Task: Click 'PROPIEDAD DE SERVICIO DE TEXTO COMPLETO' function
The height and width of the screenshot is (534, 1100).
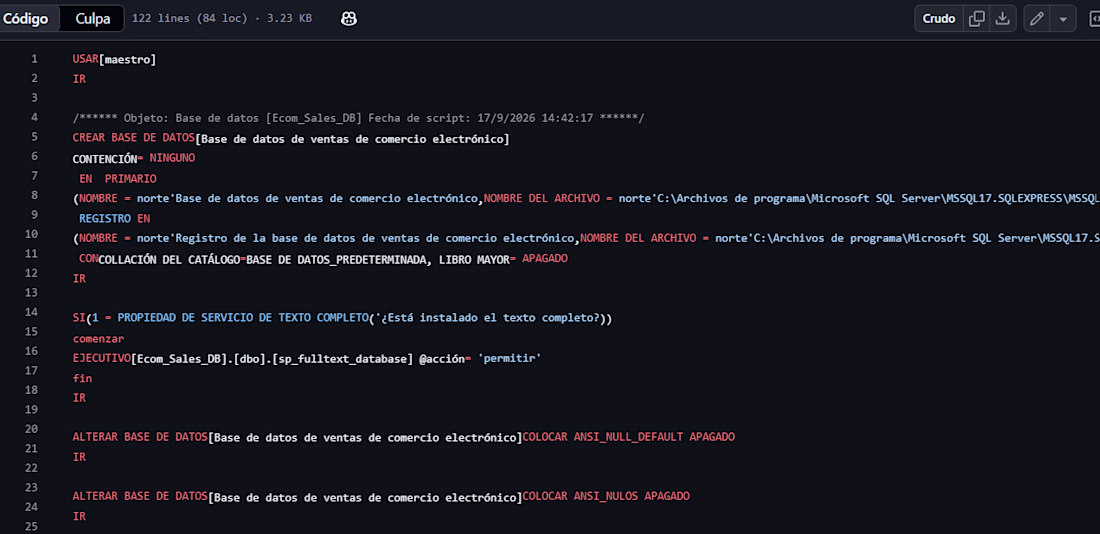Action: click(243, 318)
